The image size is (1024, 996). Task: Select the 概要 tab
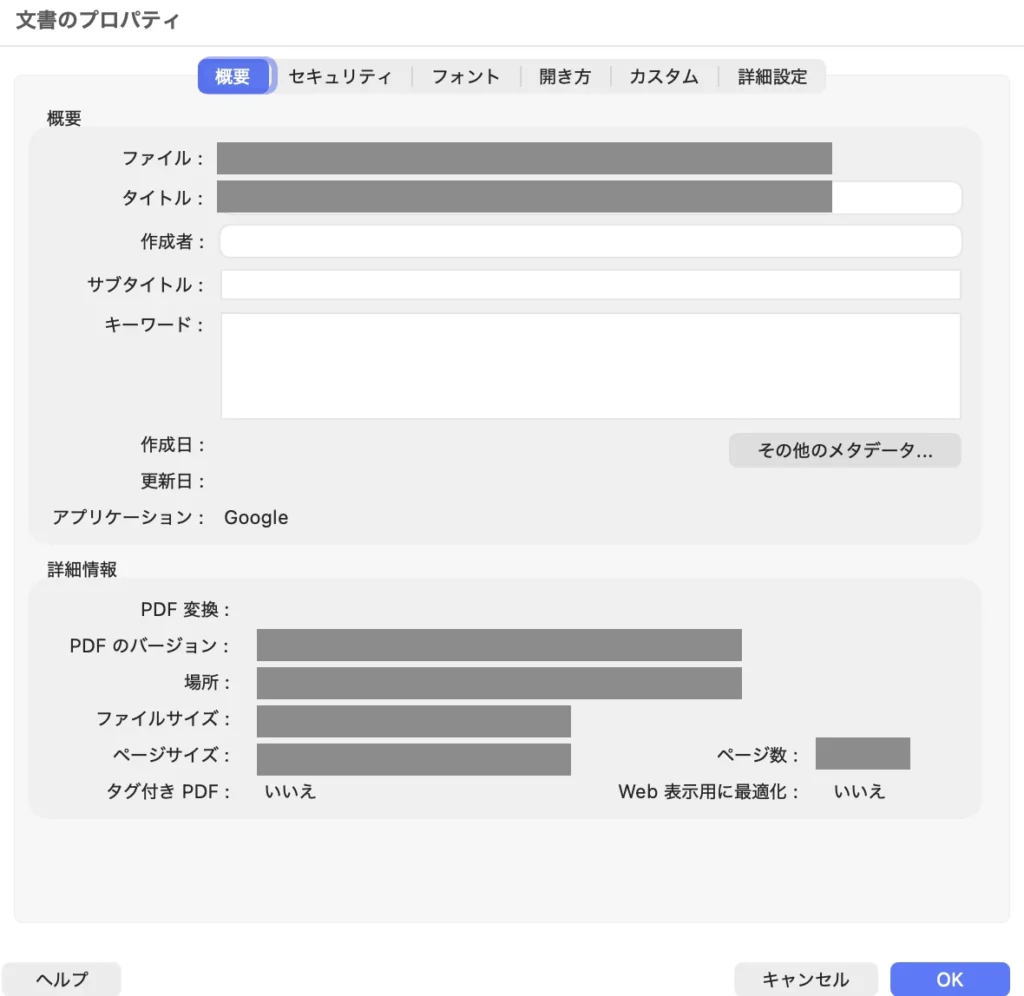coord(233,76)
